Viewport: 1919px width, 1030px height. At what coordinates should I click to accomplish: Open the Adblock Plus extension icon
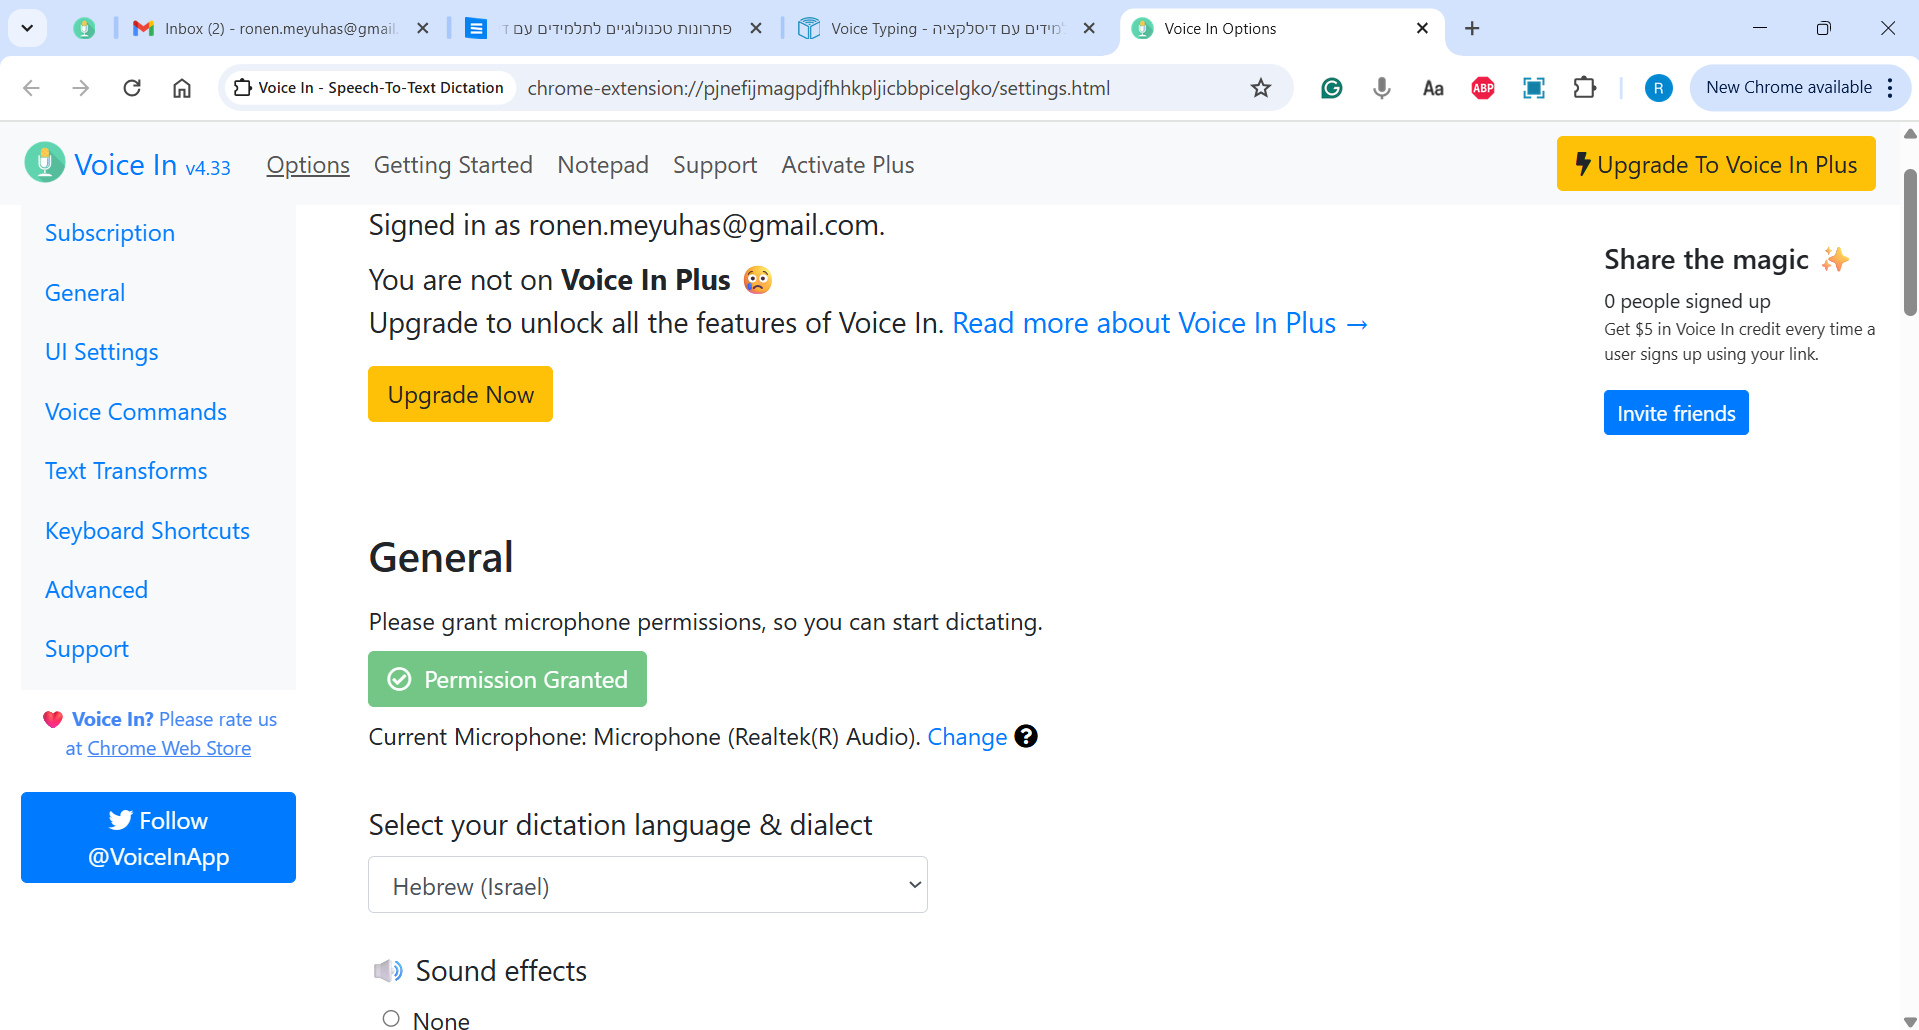pyautogui.click(x=1483, y=88)
